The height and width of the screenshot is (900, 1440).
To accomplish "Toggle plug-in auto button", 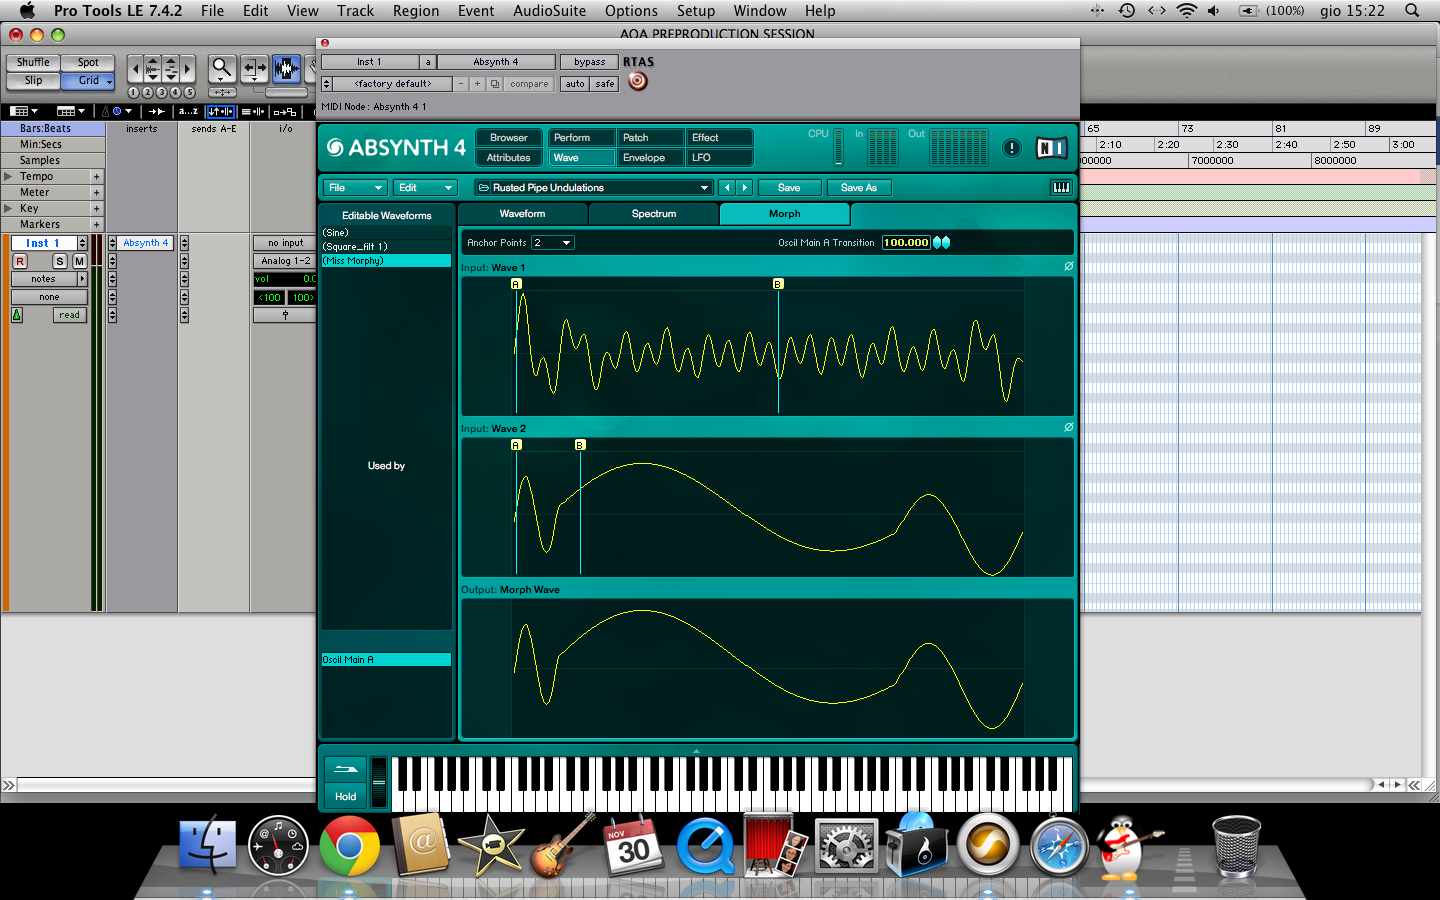I will pyautogui.click(x=575, y=84).
